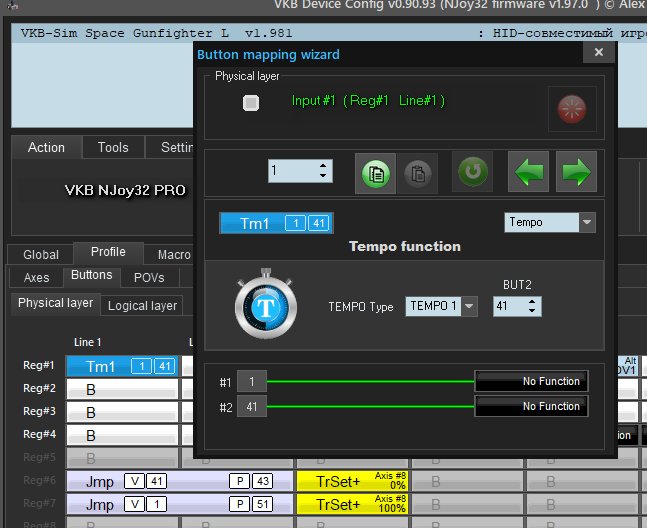Open the TEMPO Type dropdown
The width and height of the screenshot is (647, 528).
[469, 306]
